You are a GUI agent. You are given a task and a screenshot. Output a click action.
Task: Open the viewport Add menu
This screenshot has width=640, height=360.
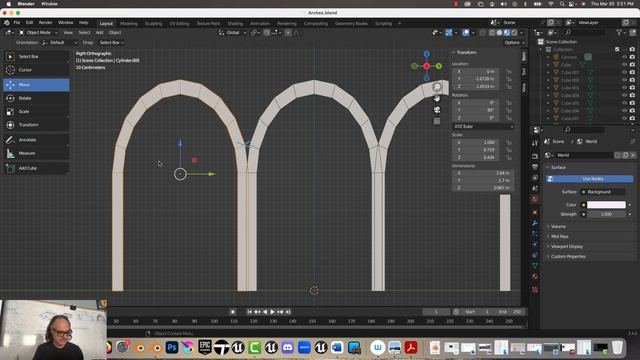click(x=99, y=33)
